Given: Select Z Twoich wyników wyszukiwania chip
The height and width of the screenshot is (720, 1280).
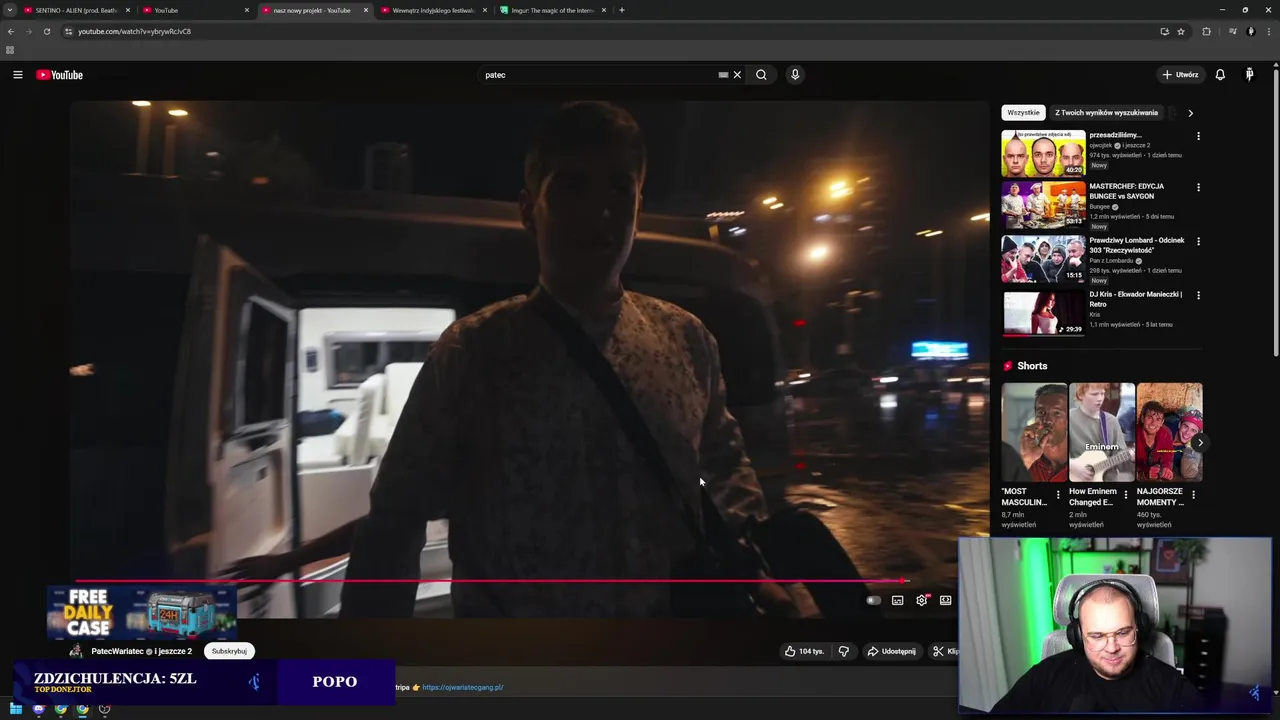Looking at the screenshot, I should click(x=1106, y=113).
